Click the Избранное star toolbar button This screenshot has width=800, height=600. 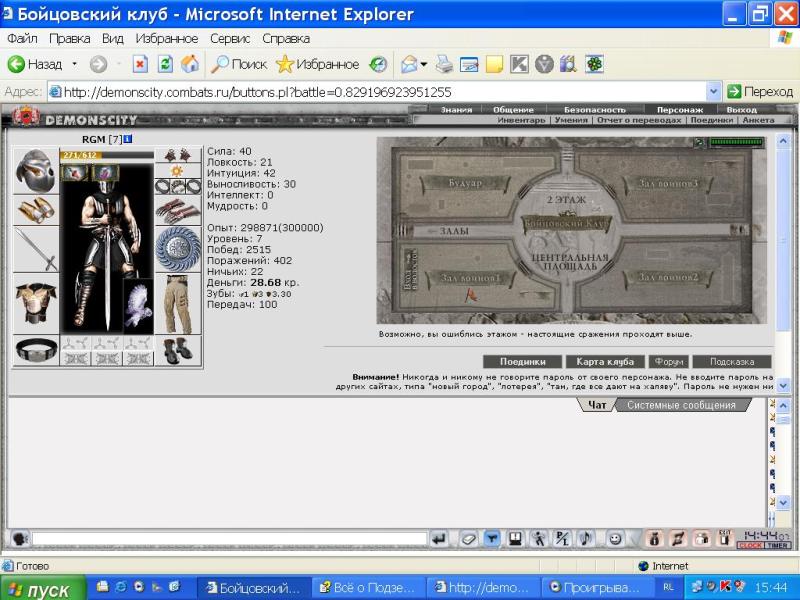[317, 64]
